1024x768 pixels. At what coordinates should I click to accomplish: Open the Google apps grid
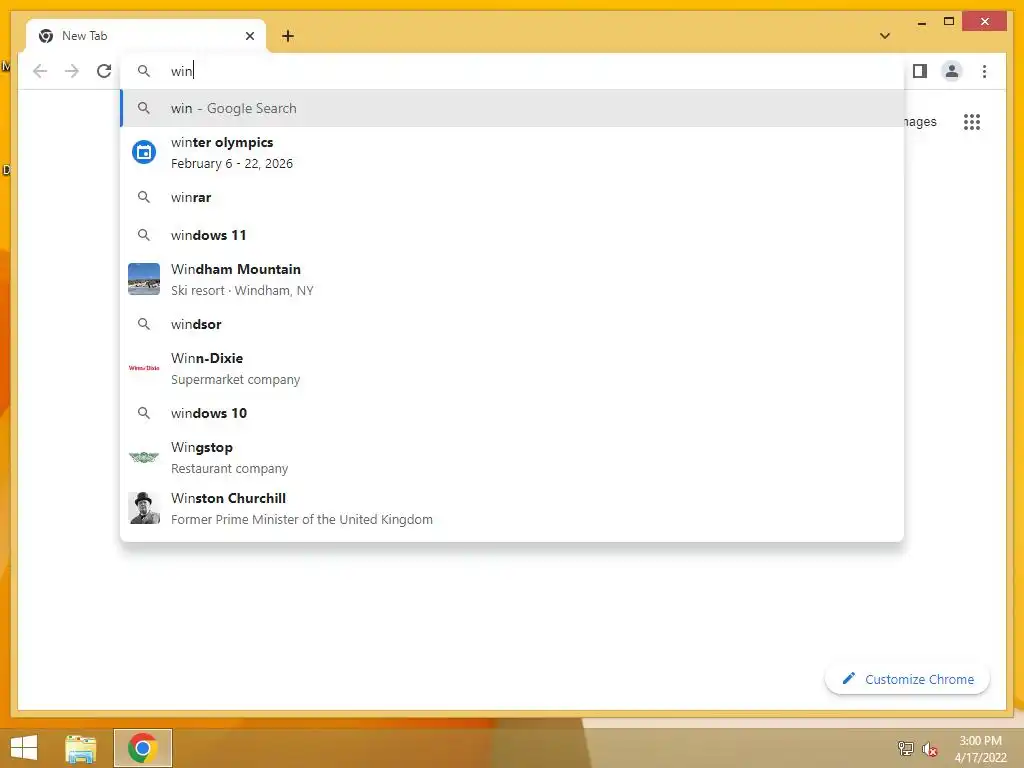tap(972, 122)
